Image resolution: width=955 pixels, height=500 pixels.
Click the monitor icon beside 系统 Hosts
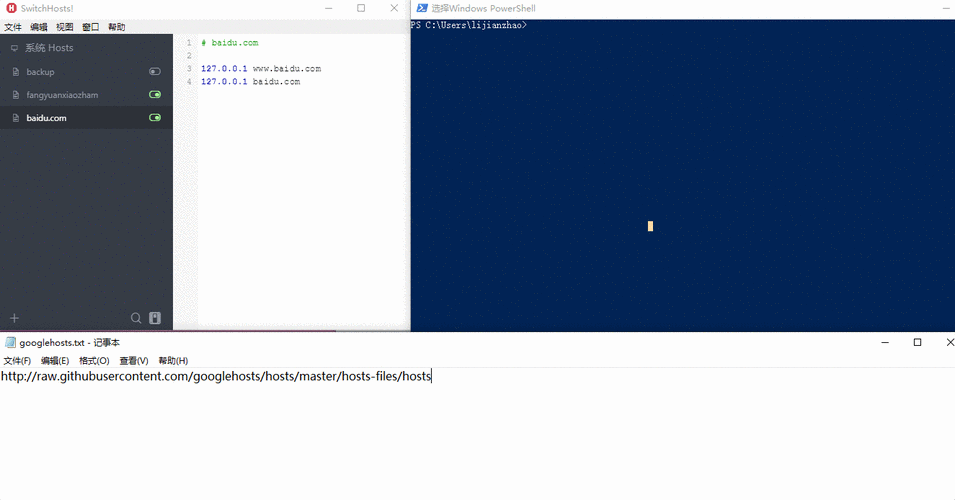coord(15,48)
